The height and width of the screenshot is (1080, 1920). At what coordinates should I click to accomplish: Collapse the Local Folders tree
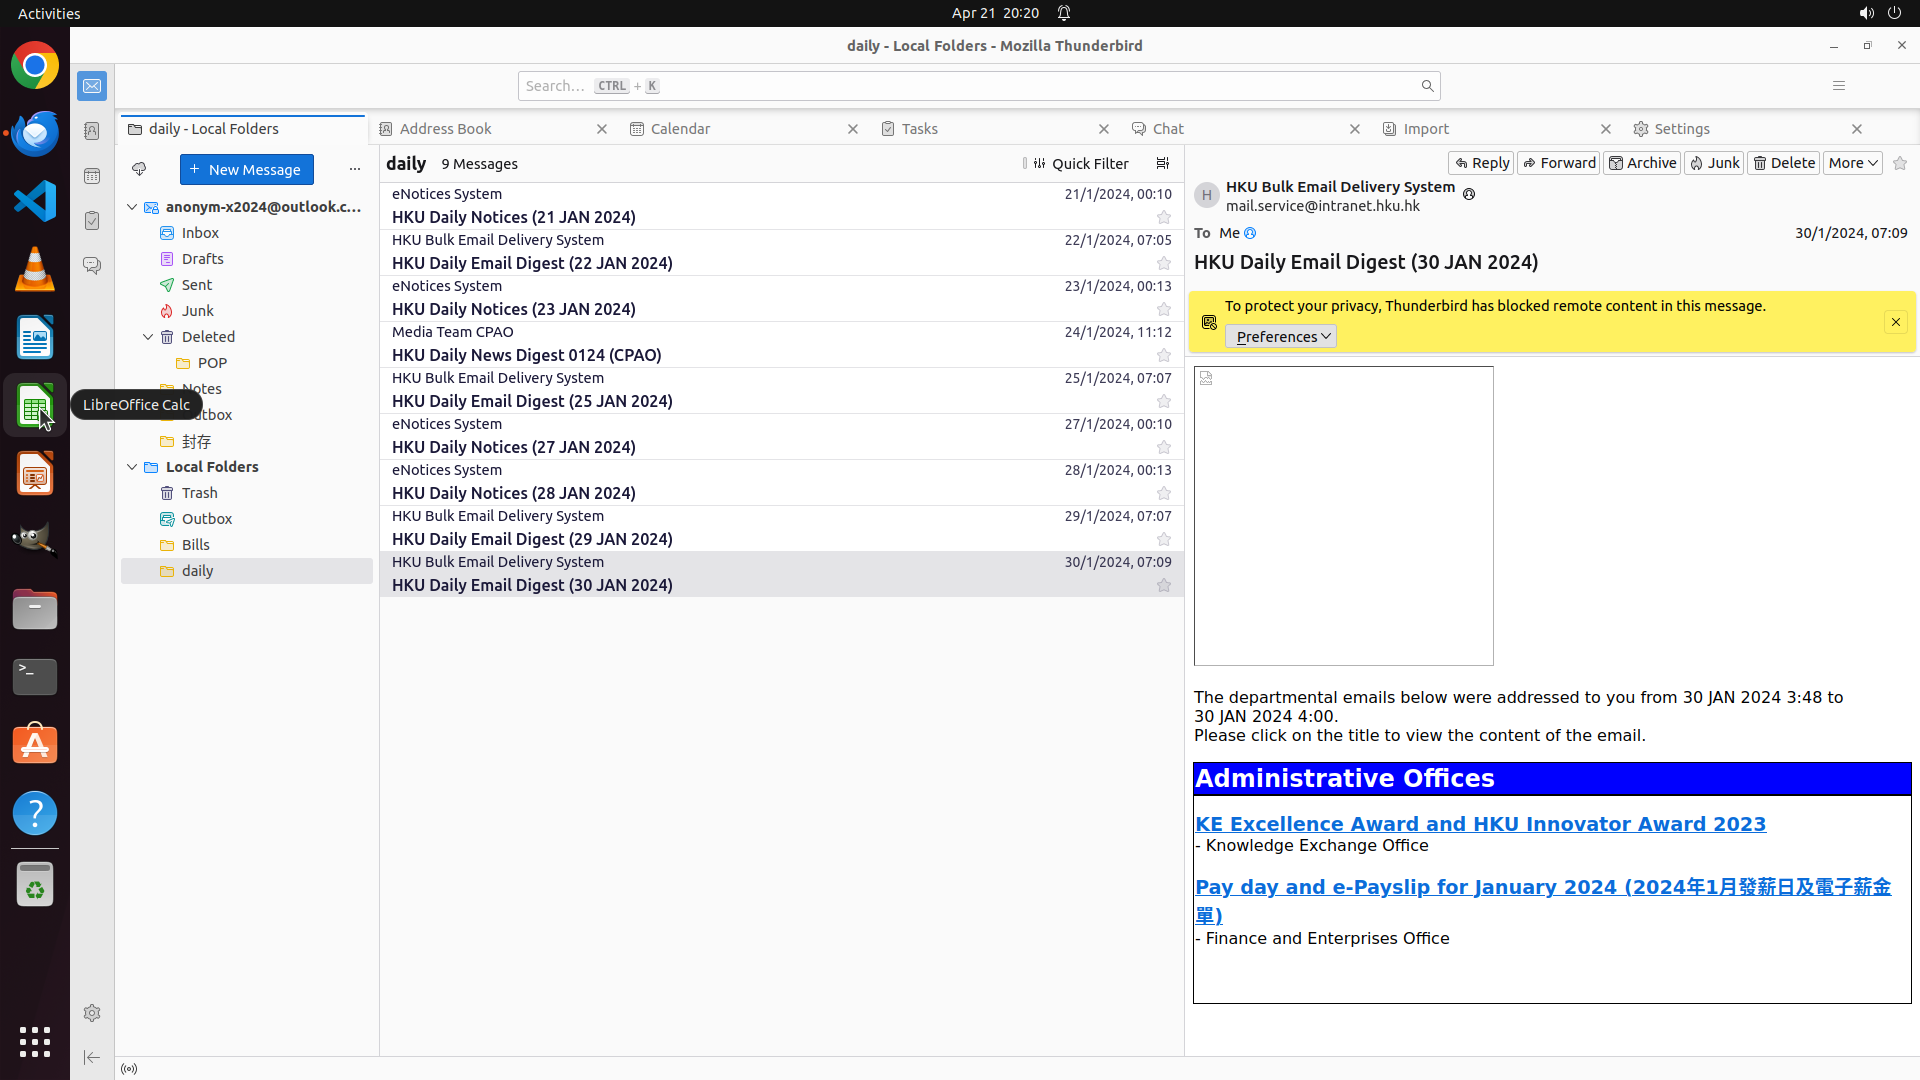(x=132, y=467)
